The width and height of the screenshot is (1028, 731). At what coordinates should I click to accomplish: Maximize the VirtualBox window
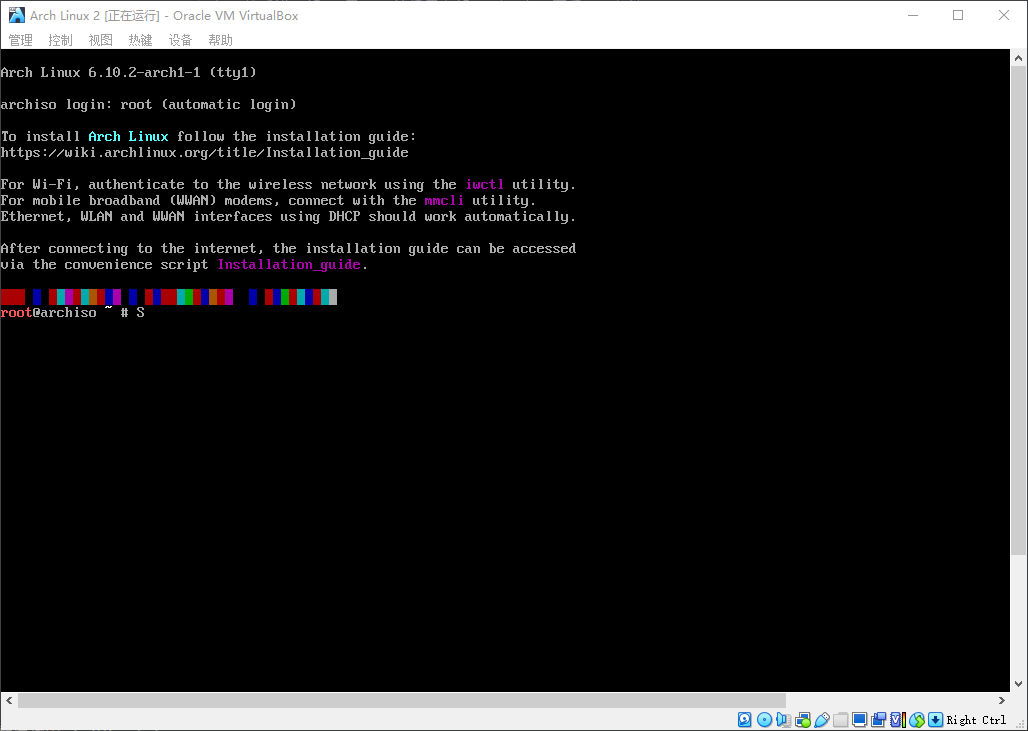pos(958,15)
